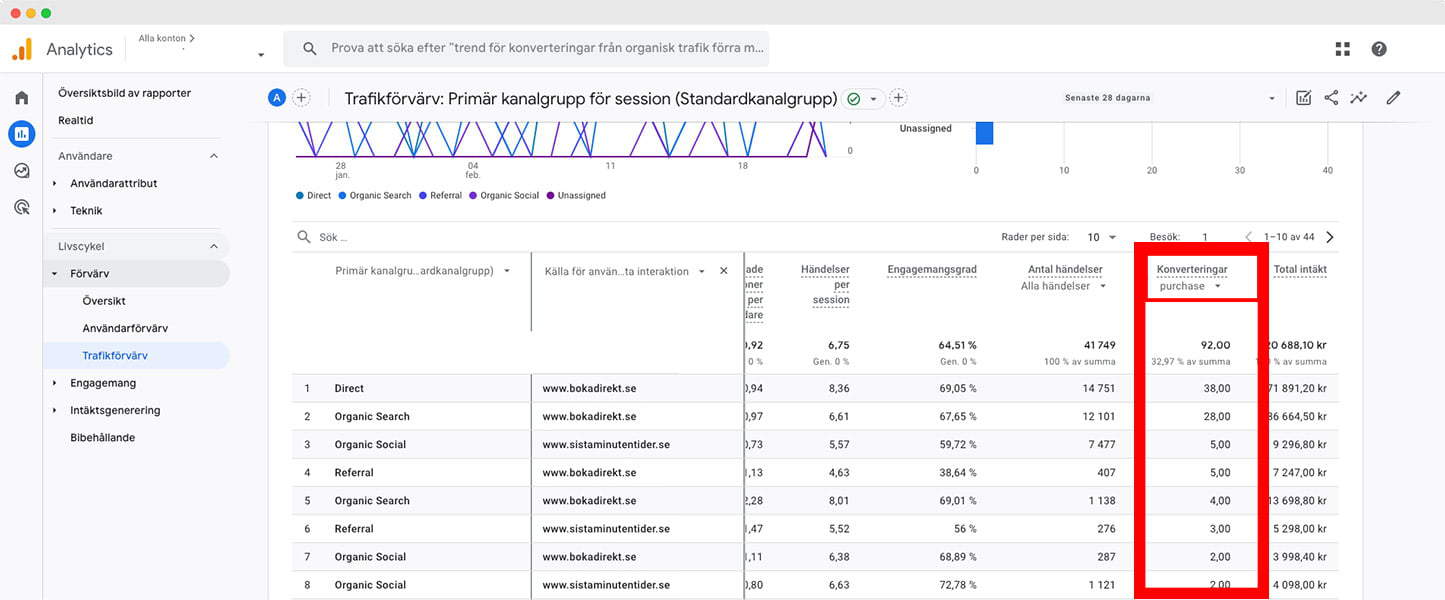
Task: Select the Reports icon in left rail
Action: (x=21, y=133)
